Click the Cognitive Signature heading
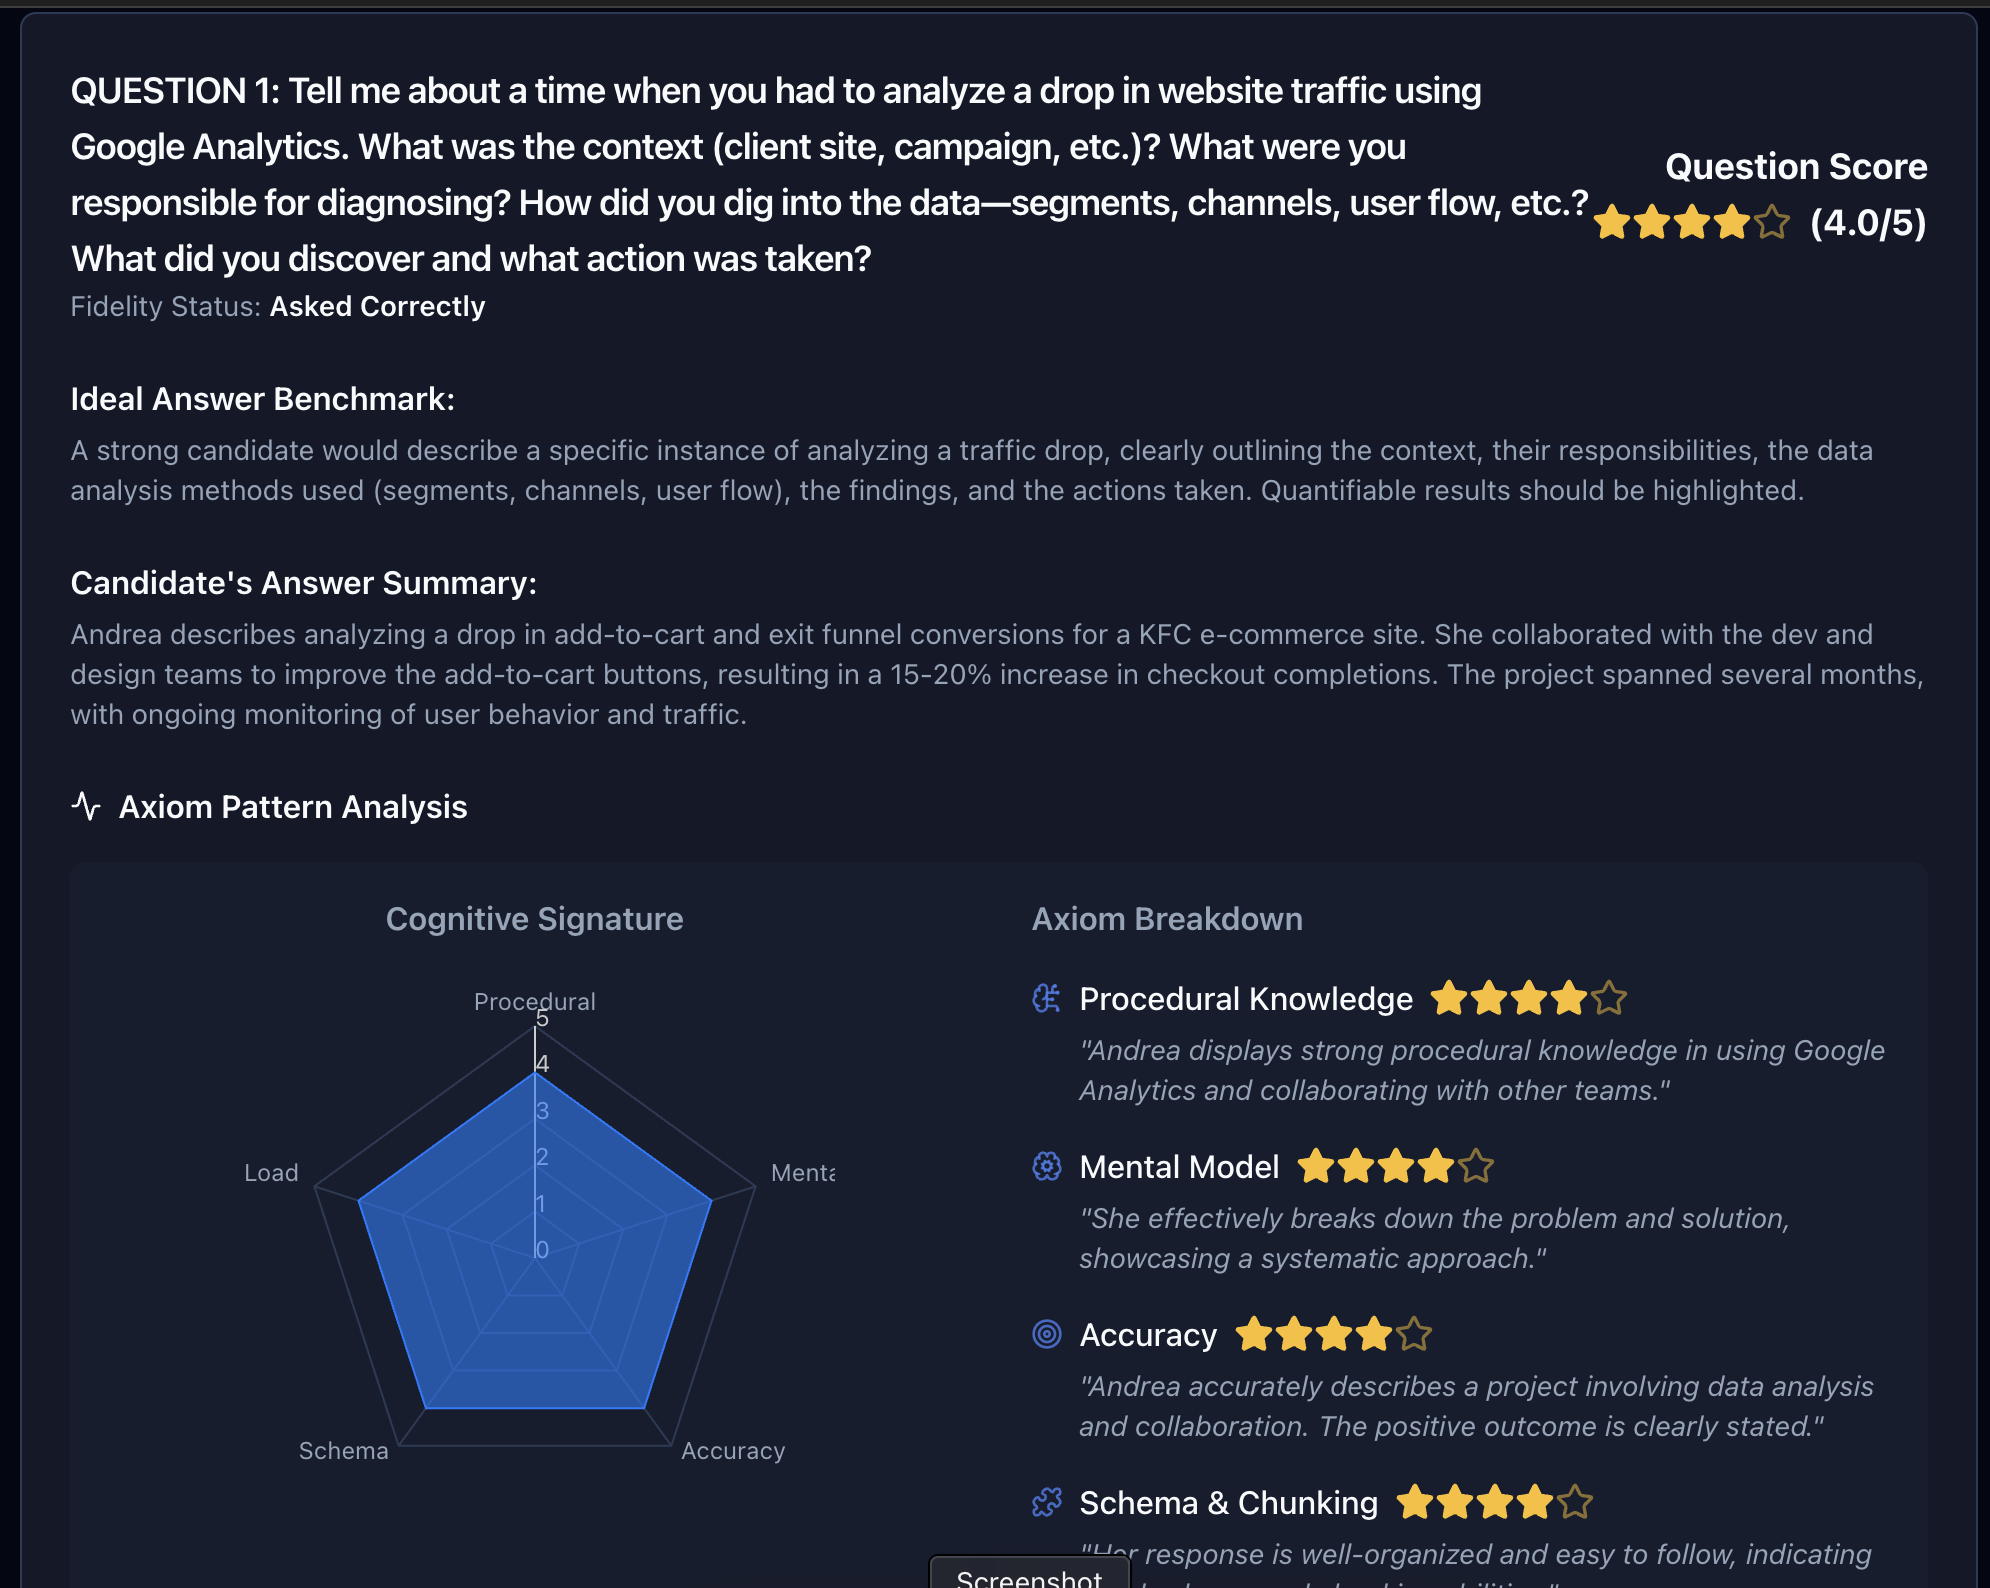Image resolution: width=1990 pixels, height=1588 pixels. [534, 919]
